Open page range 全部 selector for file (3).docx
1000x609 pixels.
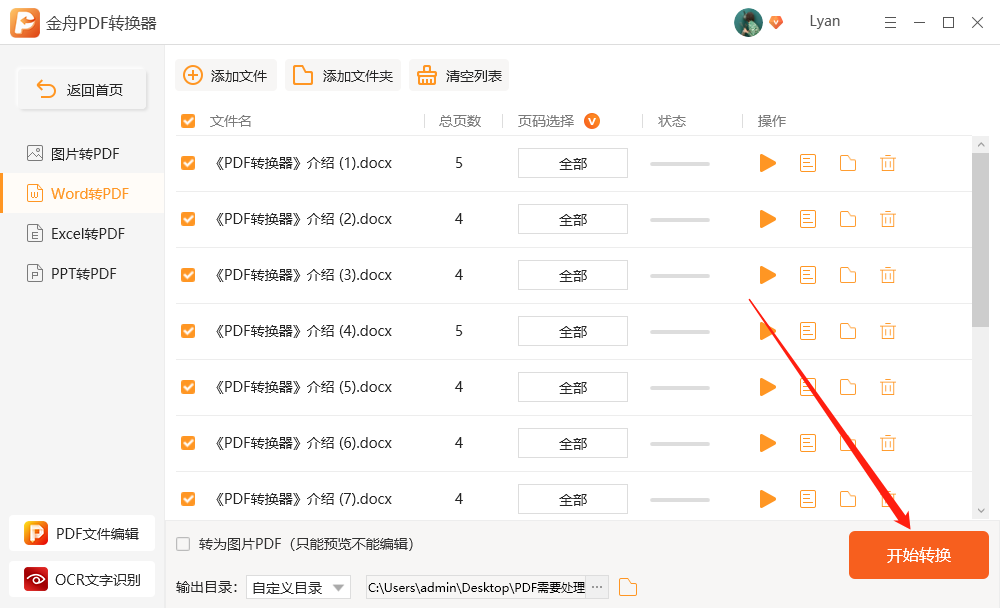(573, 275)
